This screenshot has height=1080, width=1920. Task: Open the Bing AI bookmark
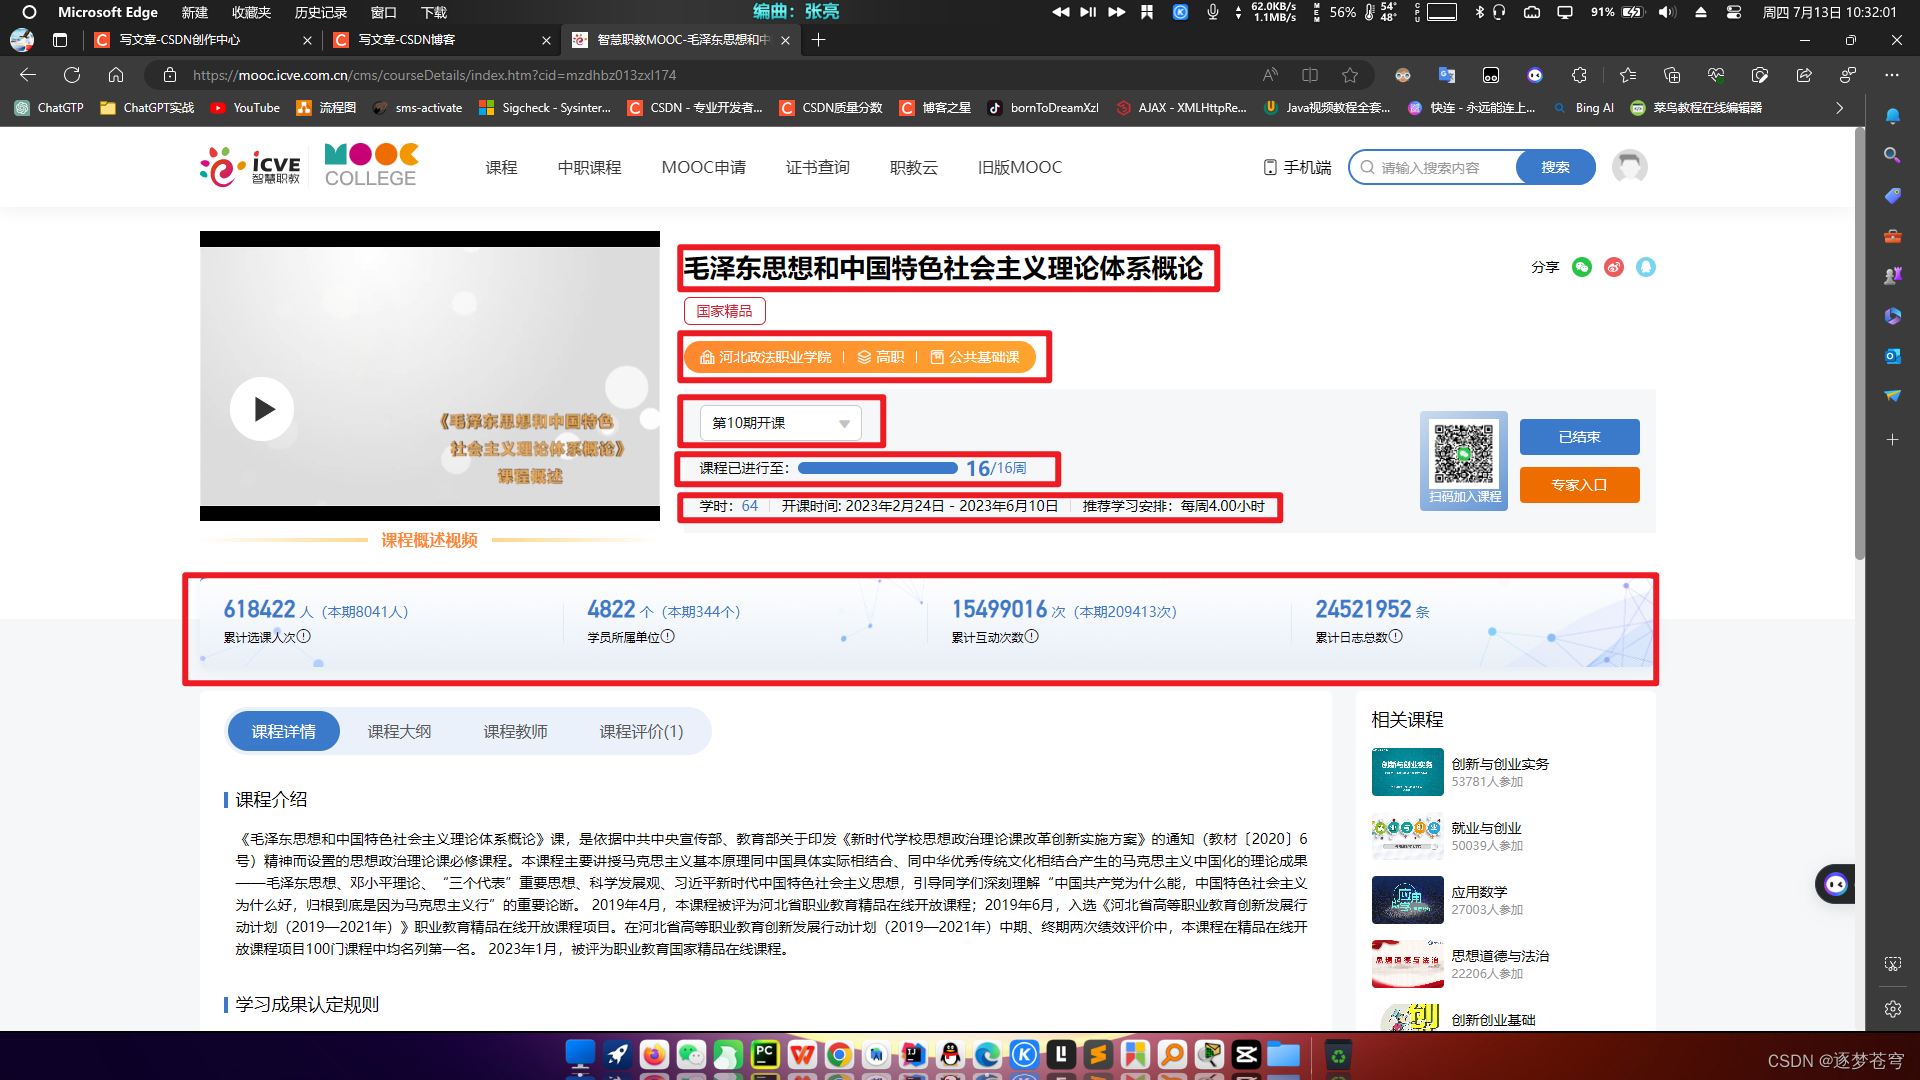click(1584, 108)
